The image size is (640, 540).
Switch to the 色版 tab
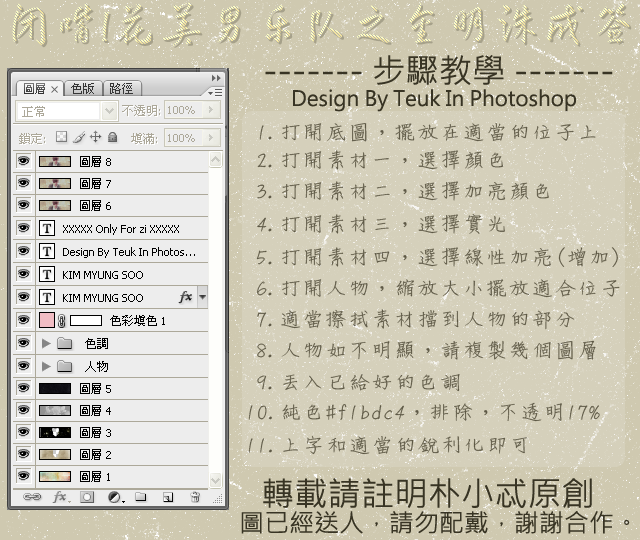click(x=84, y=88)
